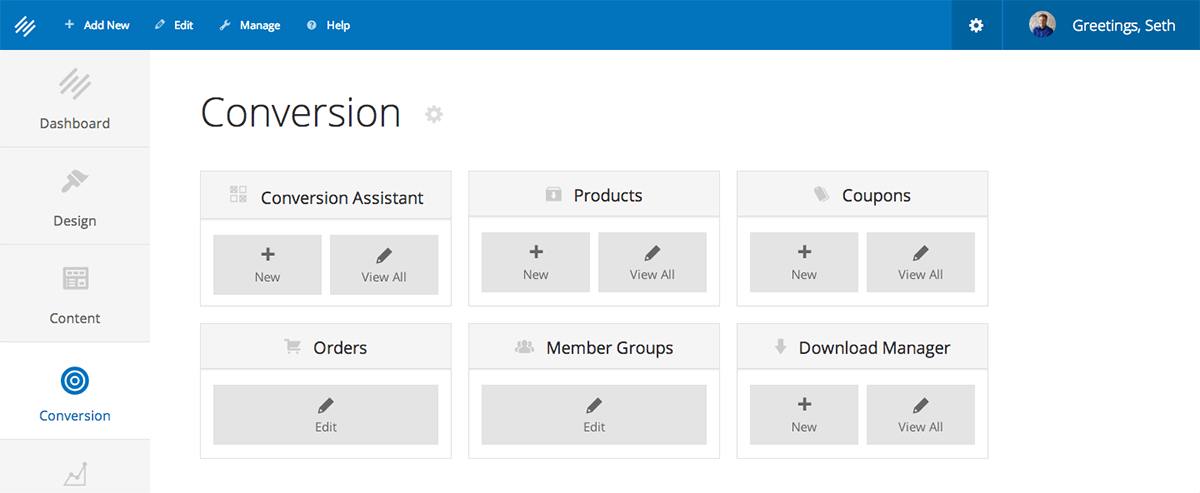Create New download in Download Manager
The width and height of the screenshot is (1200, 493).
804,415
